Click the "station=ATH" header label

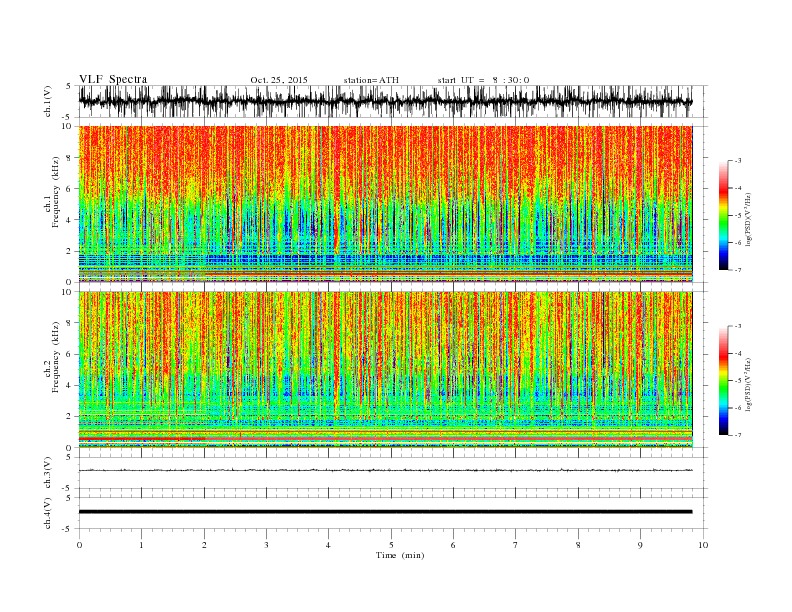[x=371, y=80]
